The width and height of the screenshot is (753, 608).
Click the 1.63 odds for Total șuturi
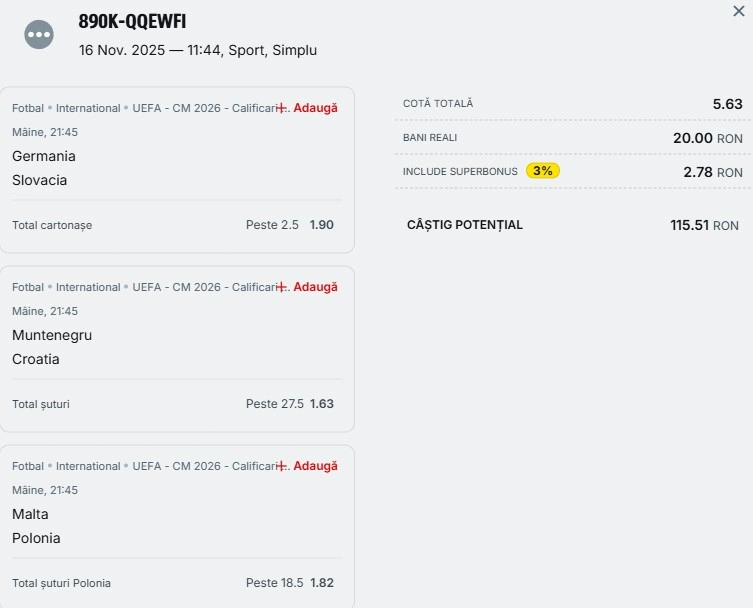pos(322,404)
